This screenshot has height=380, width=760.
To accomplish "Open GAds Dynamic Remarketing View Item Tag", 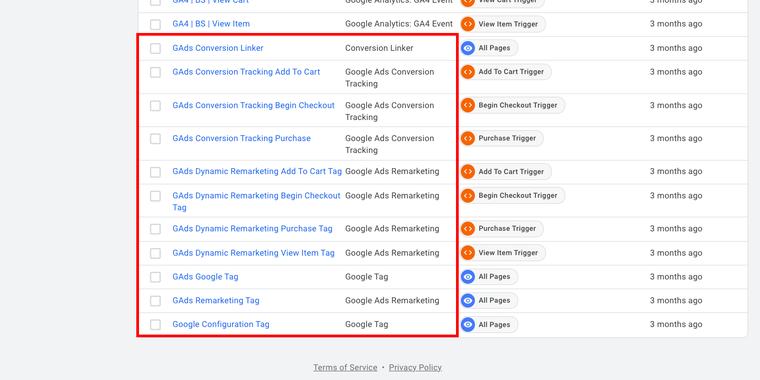I will coord(253,253).
